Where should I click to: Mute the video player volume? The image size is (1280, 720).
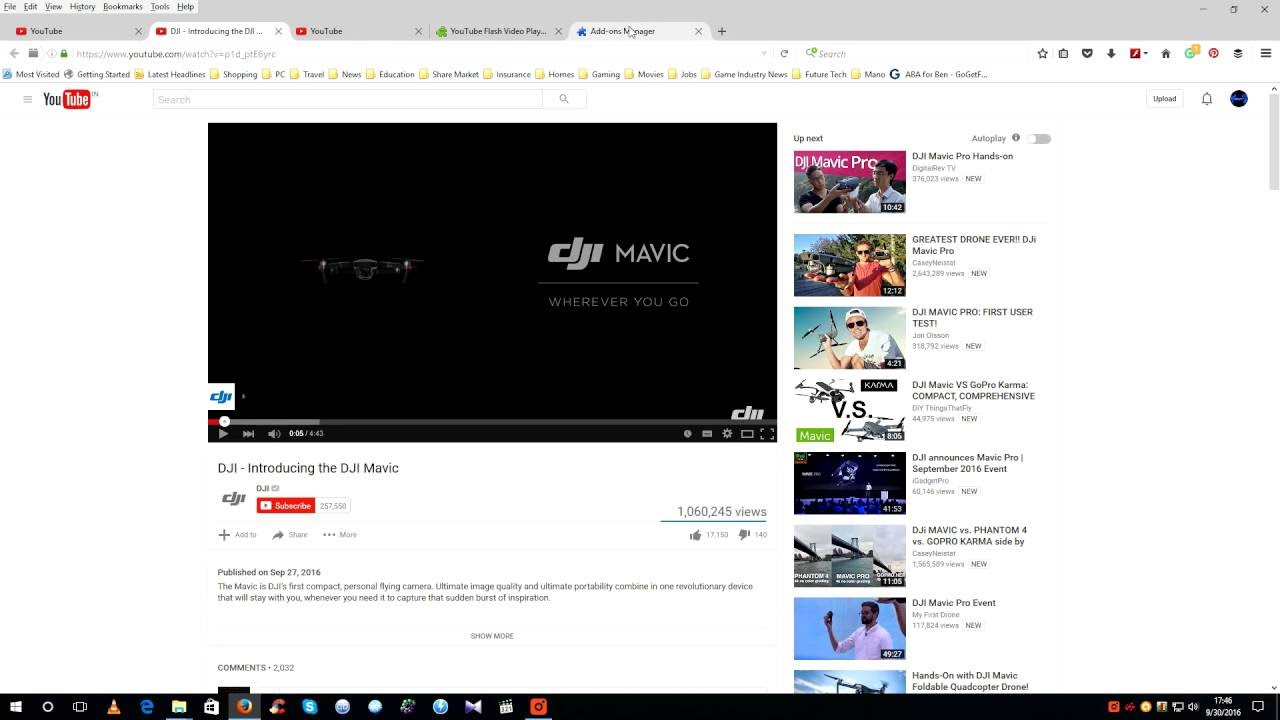pos(274,434)
